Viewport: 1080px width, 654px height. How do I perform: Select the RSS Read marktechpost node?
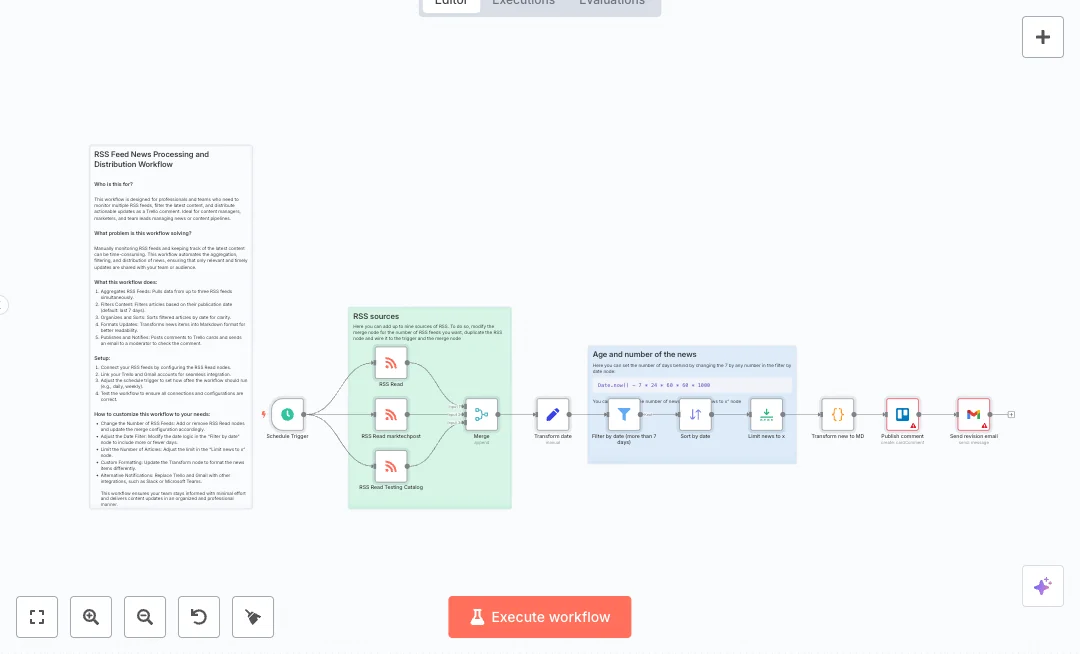click(391, 414)
